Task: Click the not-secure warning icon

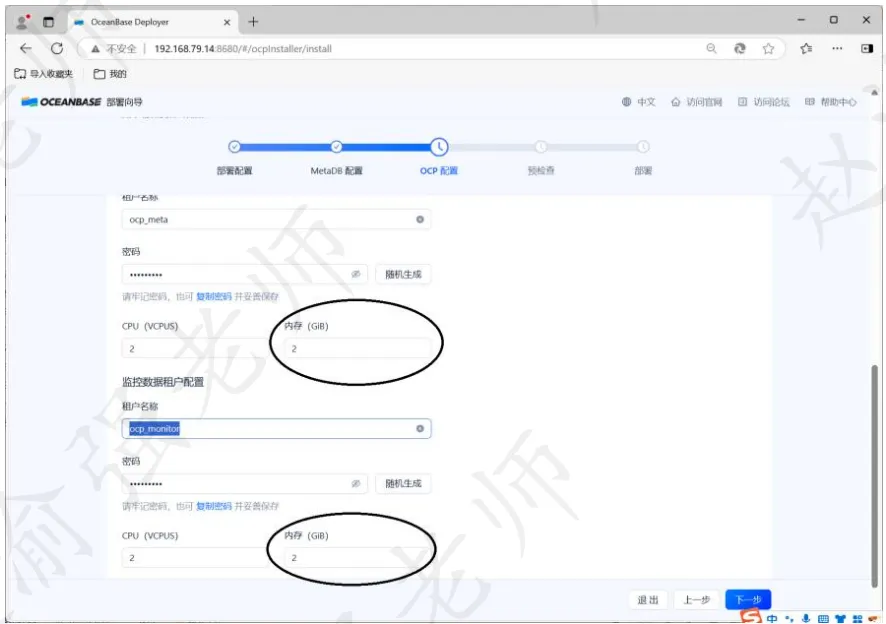Action: 95,49
